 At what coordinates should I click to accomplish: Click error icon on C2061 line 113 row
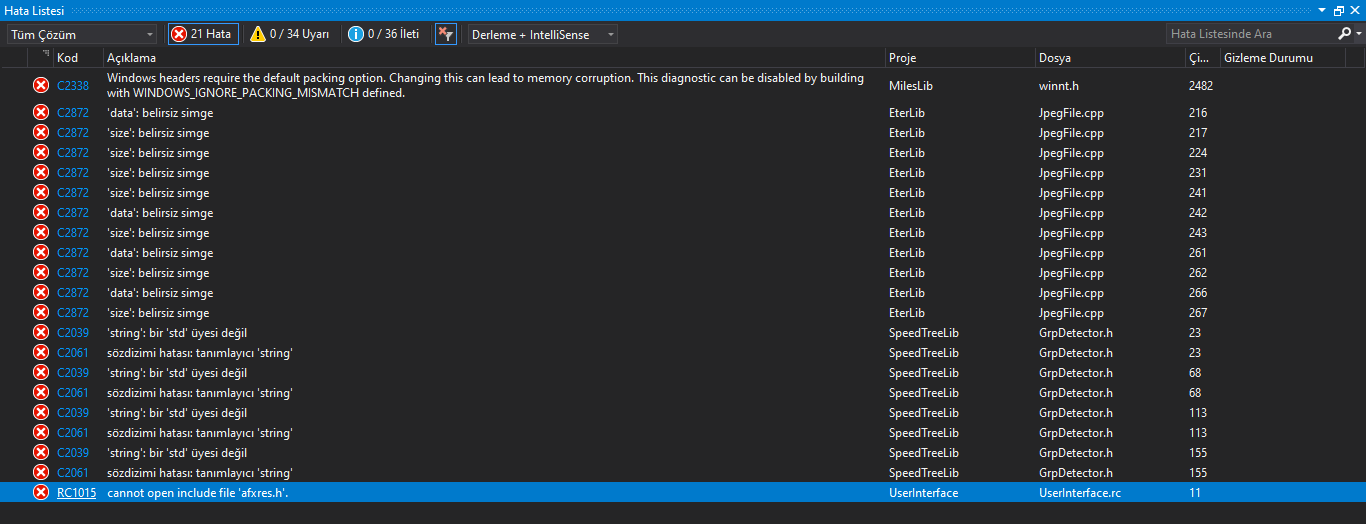41,433
